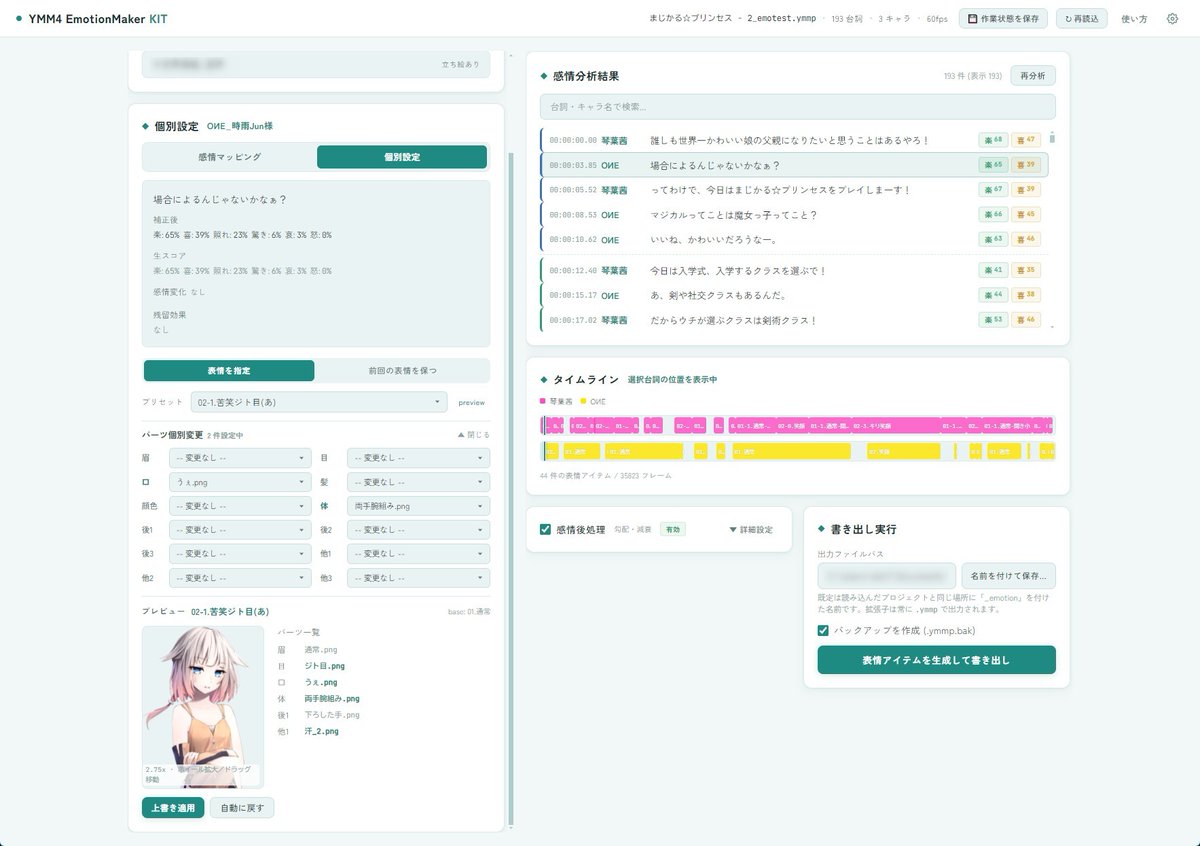Open the 顔色 part dropdown
Image resolution: width=1200 pixels, height=846 pixels.
[240, 506]
